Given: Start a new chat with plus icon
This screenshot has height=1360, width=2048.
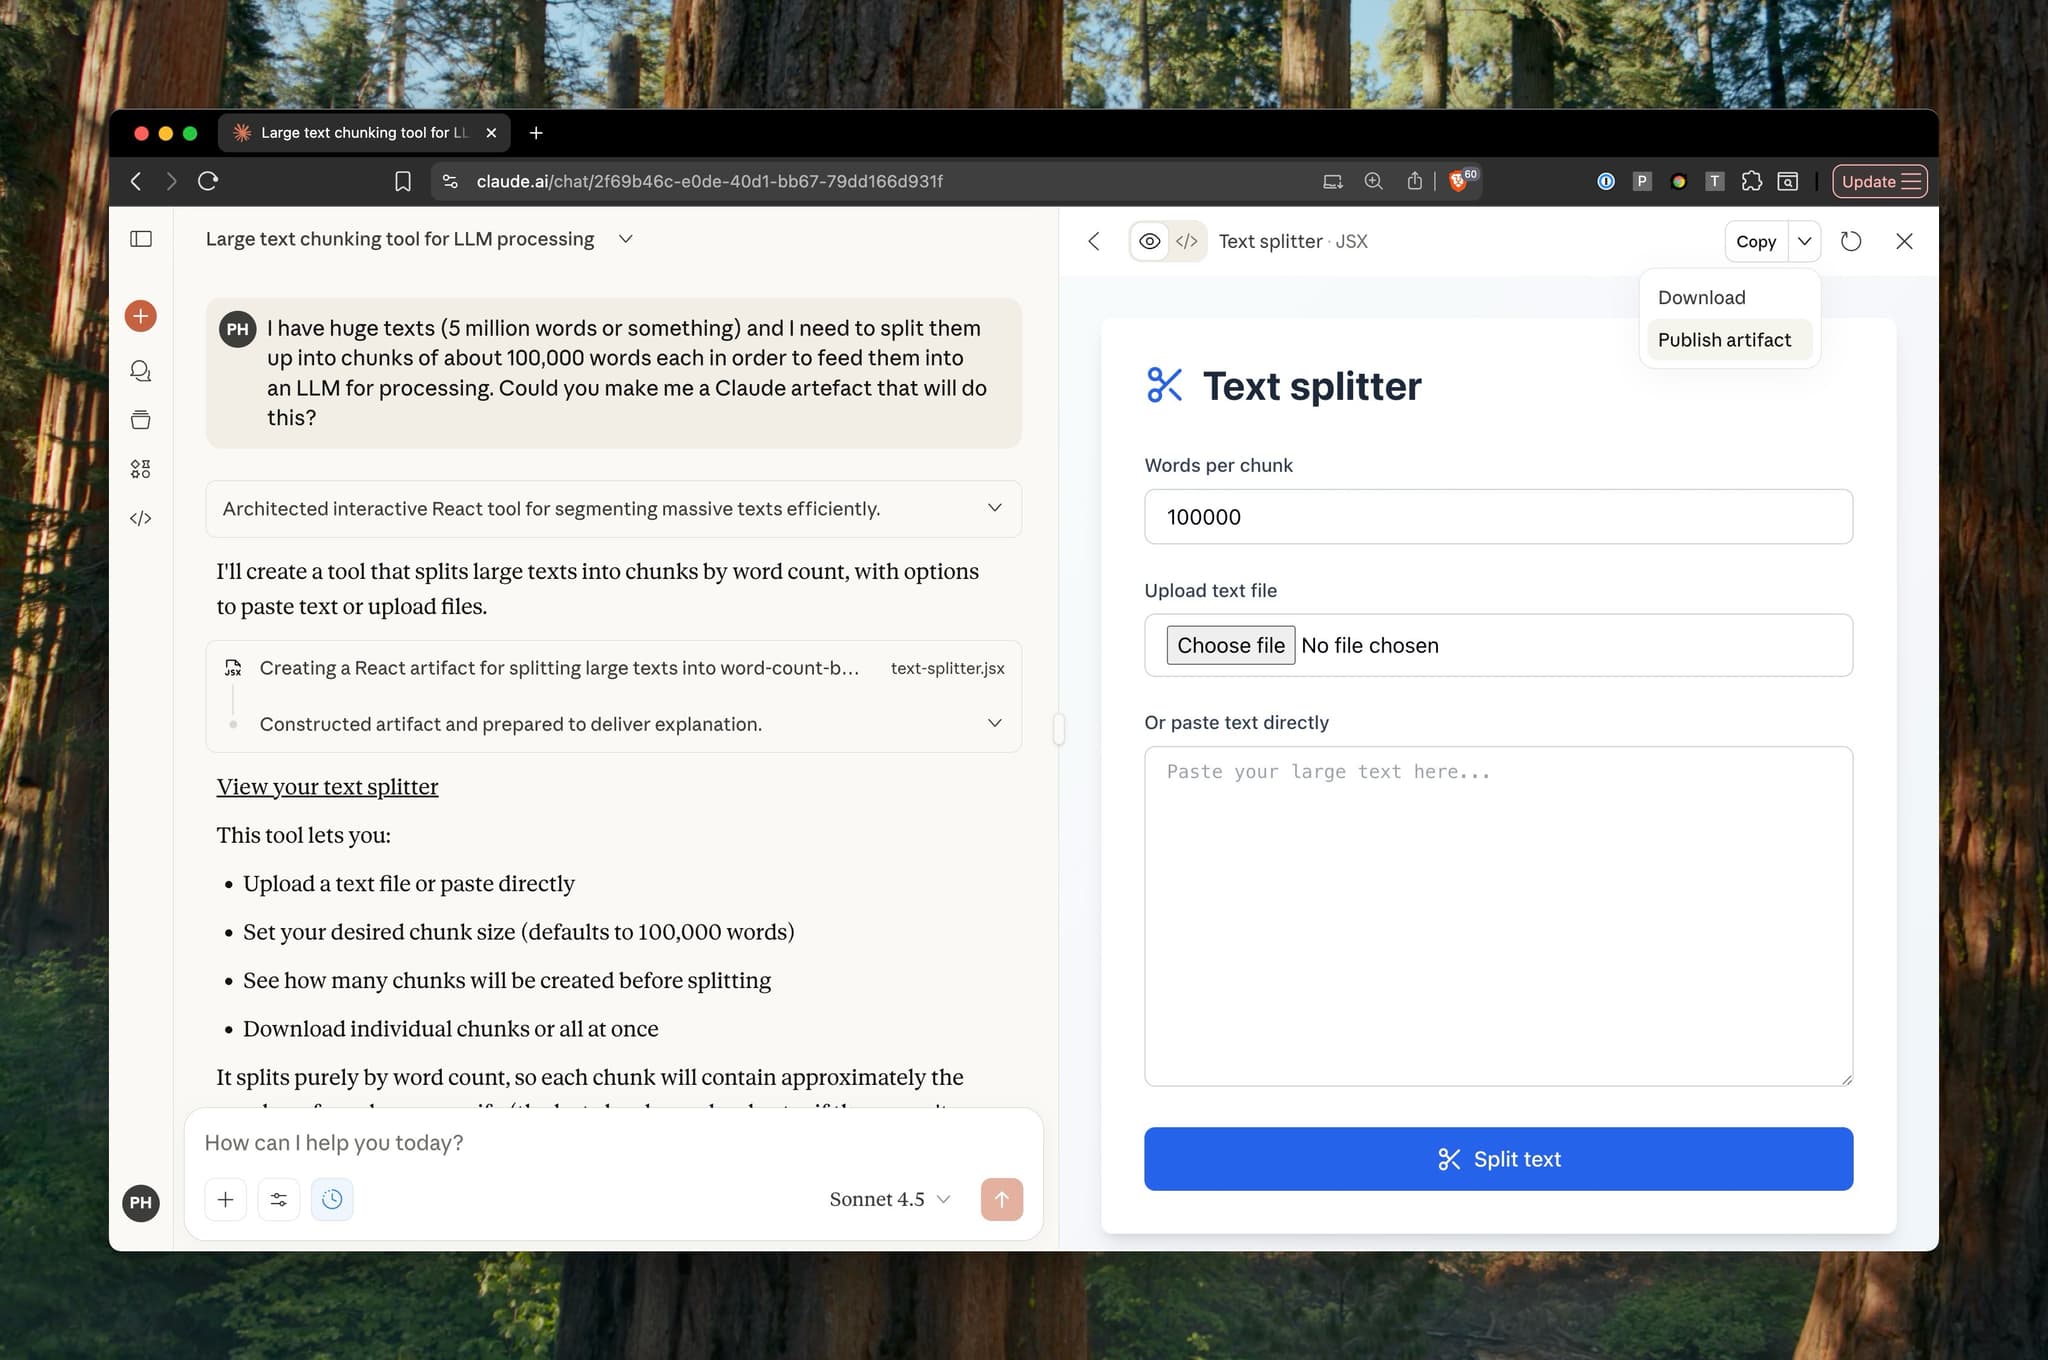Looking at the screenshot, I should [140, 316].
